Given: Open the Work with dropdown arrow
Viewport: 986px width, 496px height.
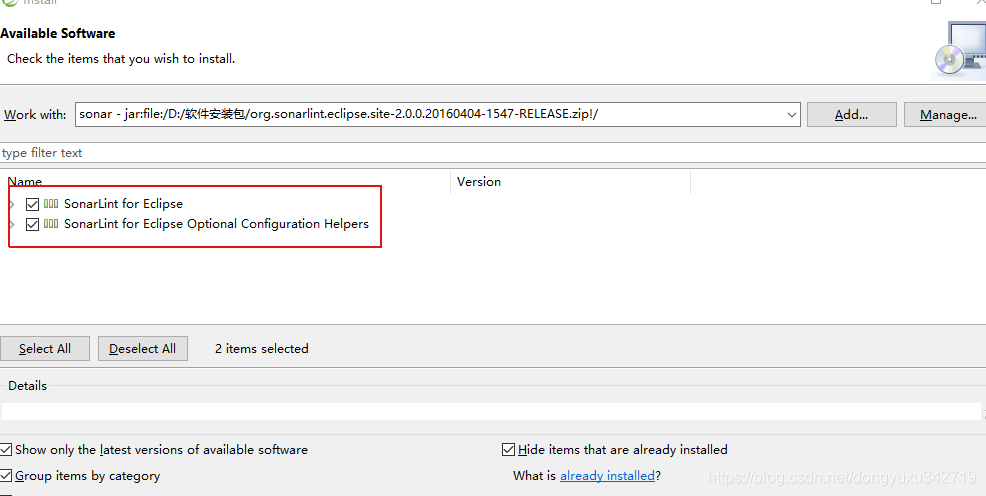Looking at the screenshot, I should tap(792, 115).
